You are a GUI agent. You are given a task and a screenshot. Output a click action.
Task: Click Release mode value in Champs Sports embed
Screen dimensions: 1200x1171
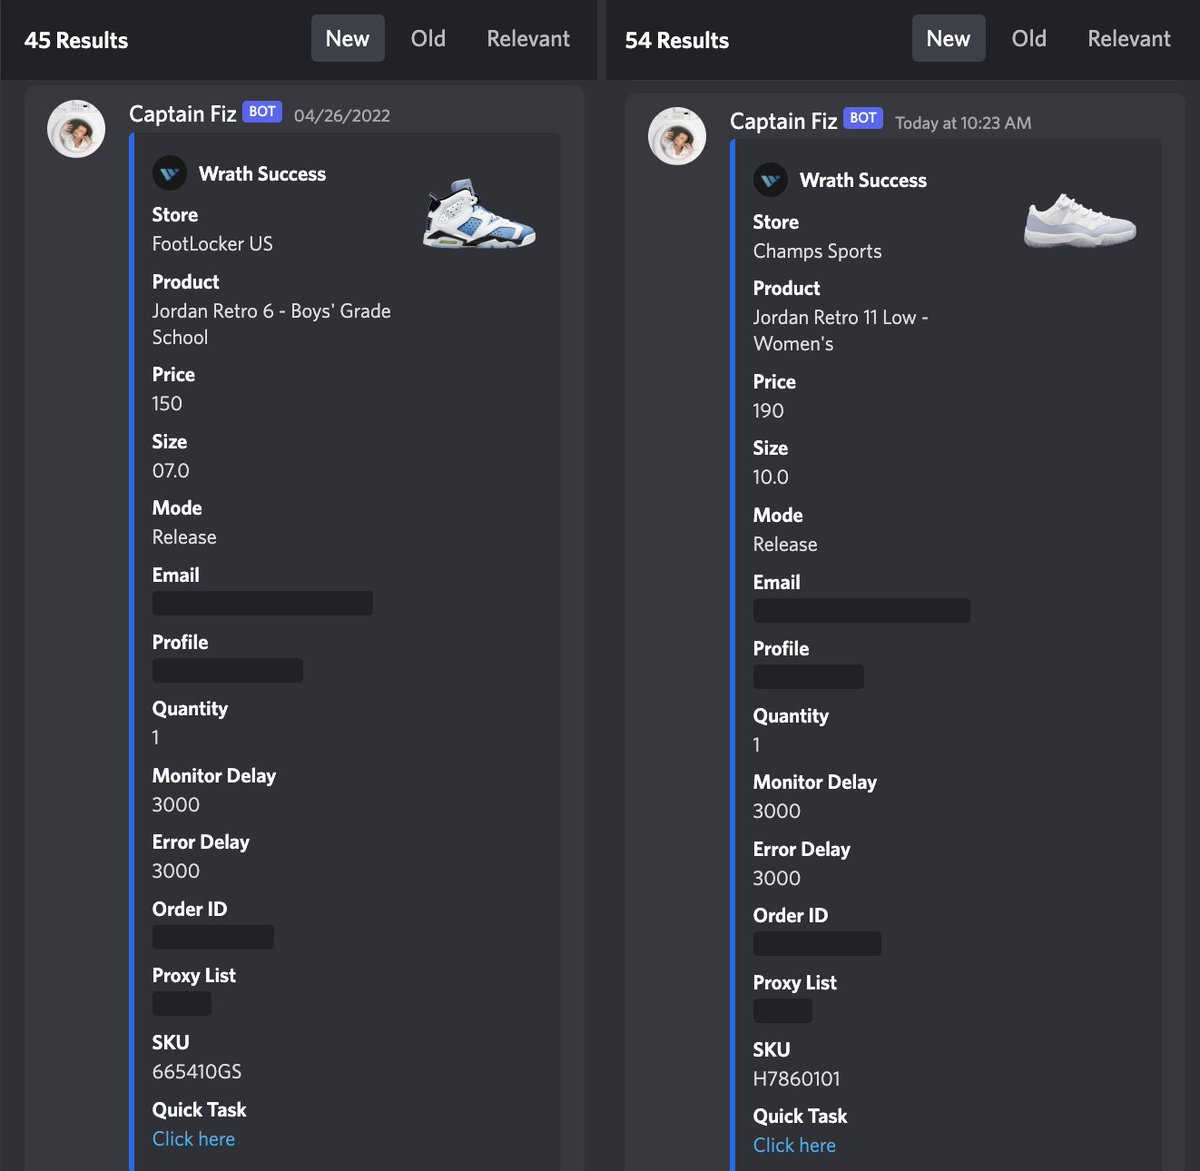pyautogui.click(x=785, y=545)
